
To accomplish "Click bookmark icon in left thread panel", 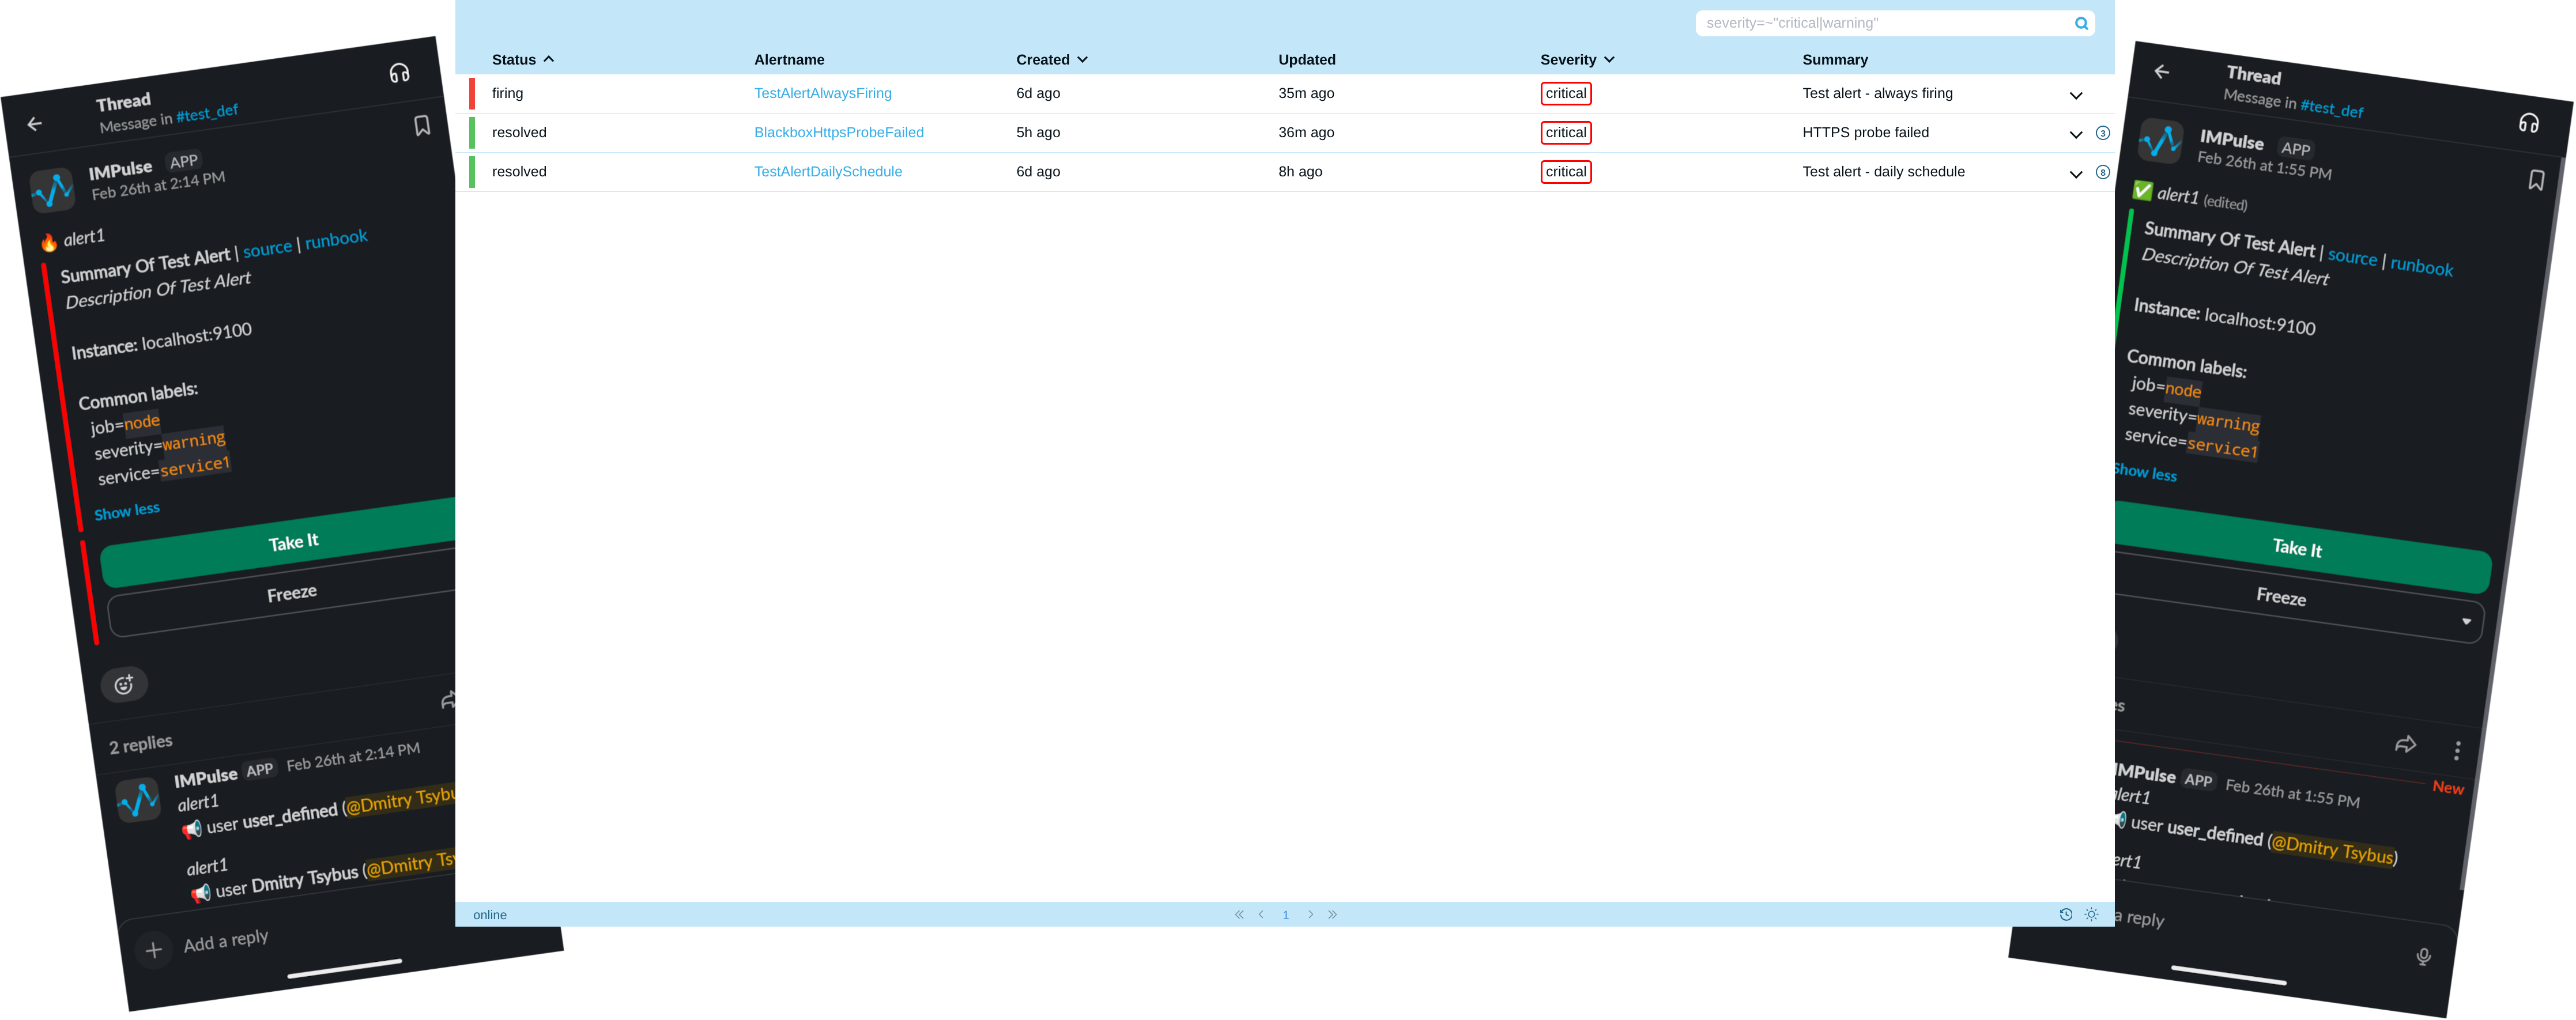I will (x=422, y=126).
